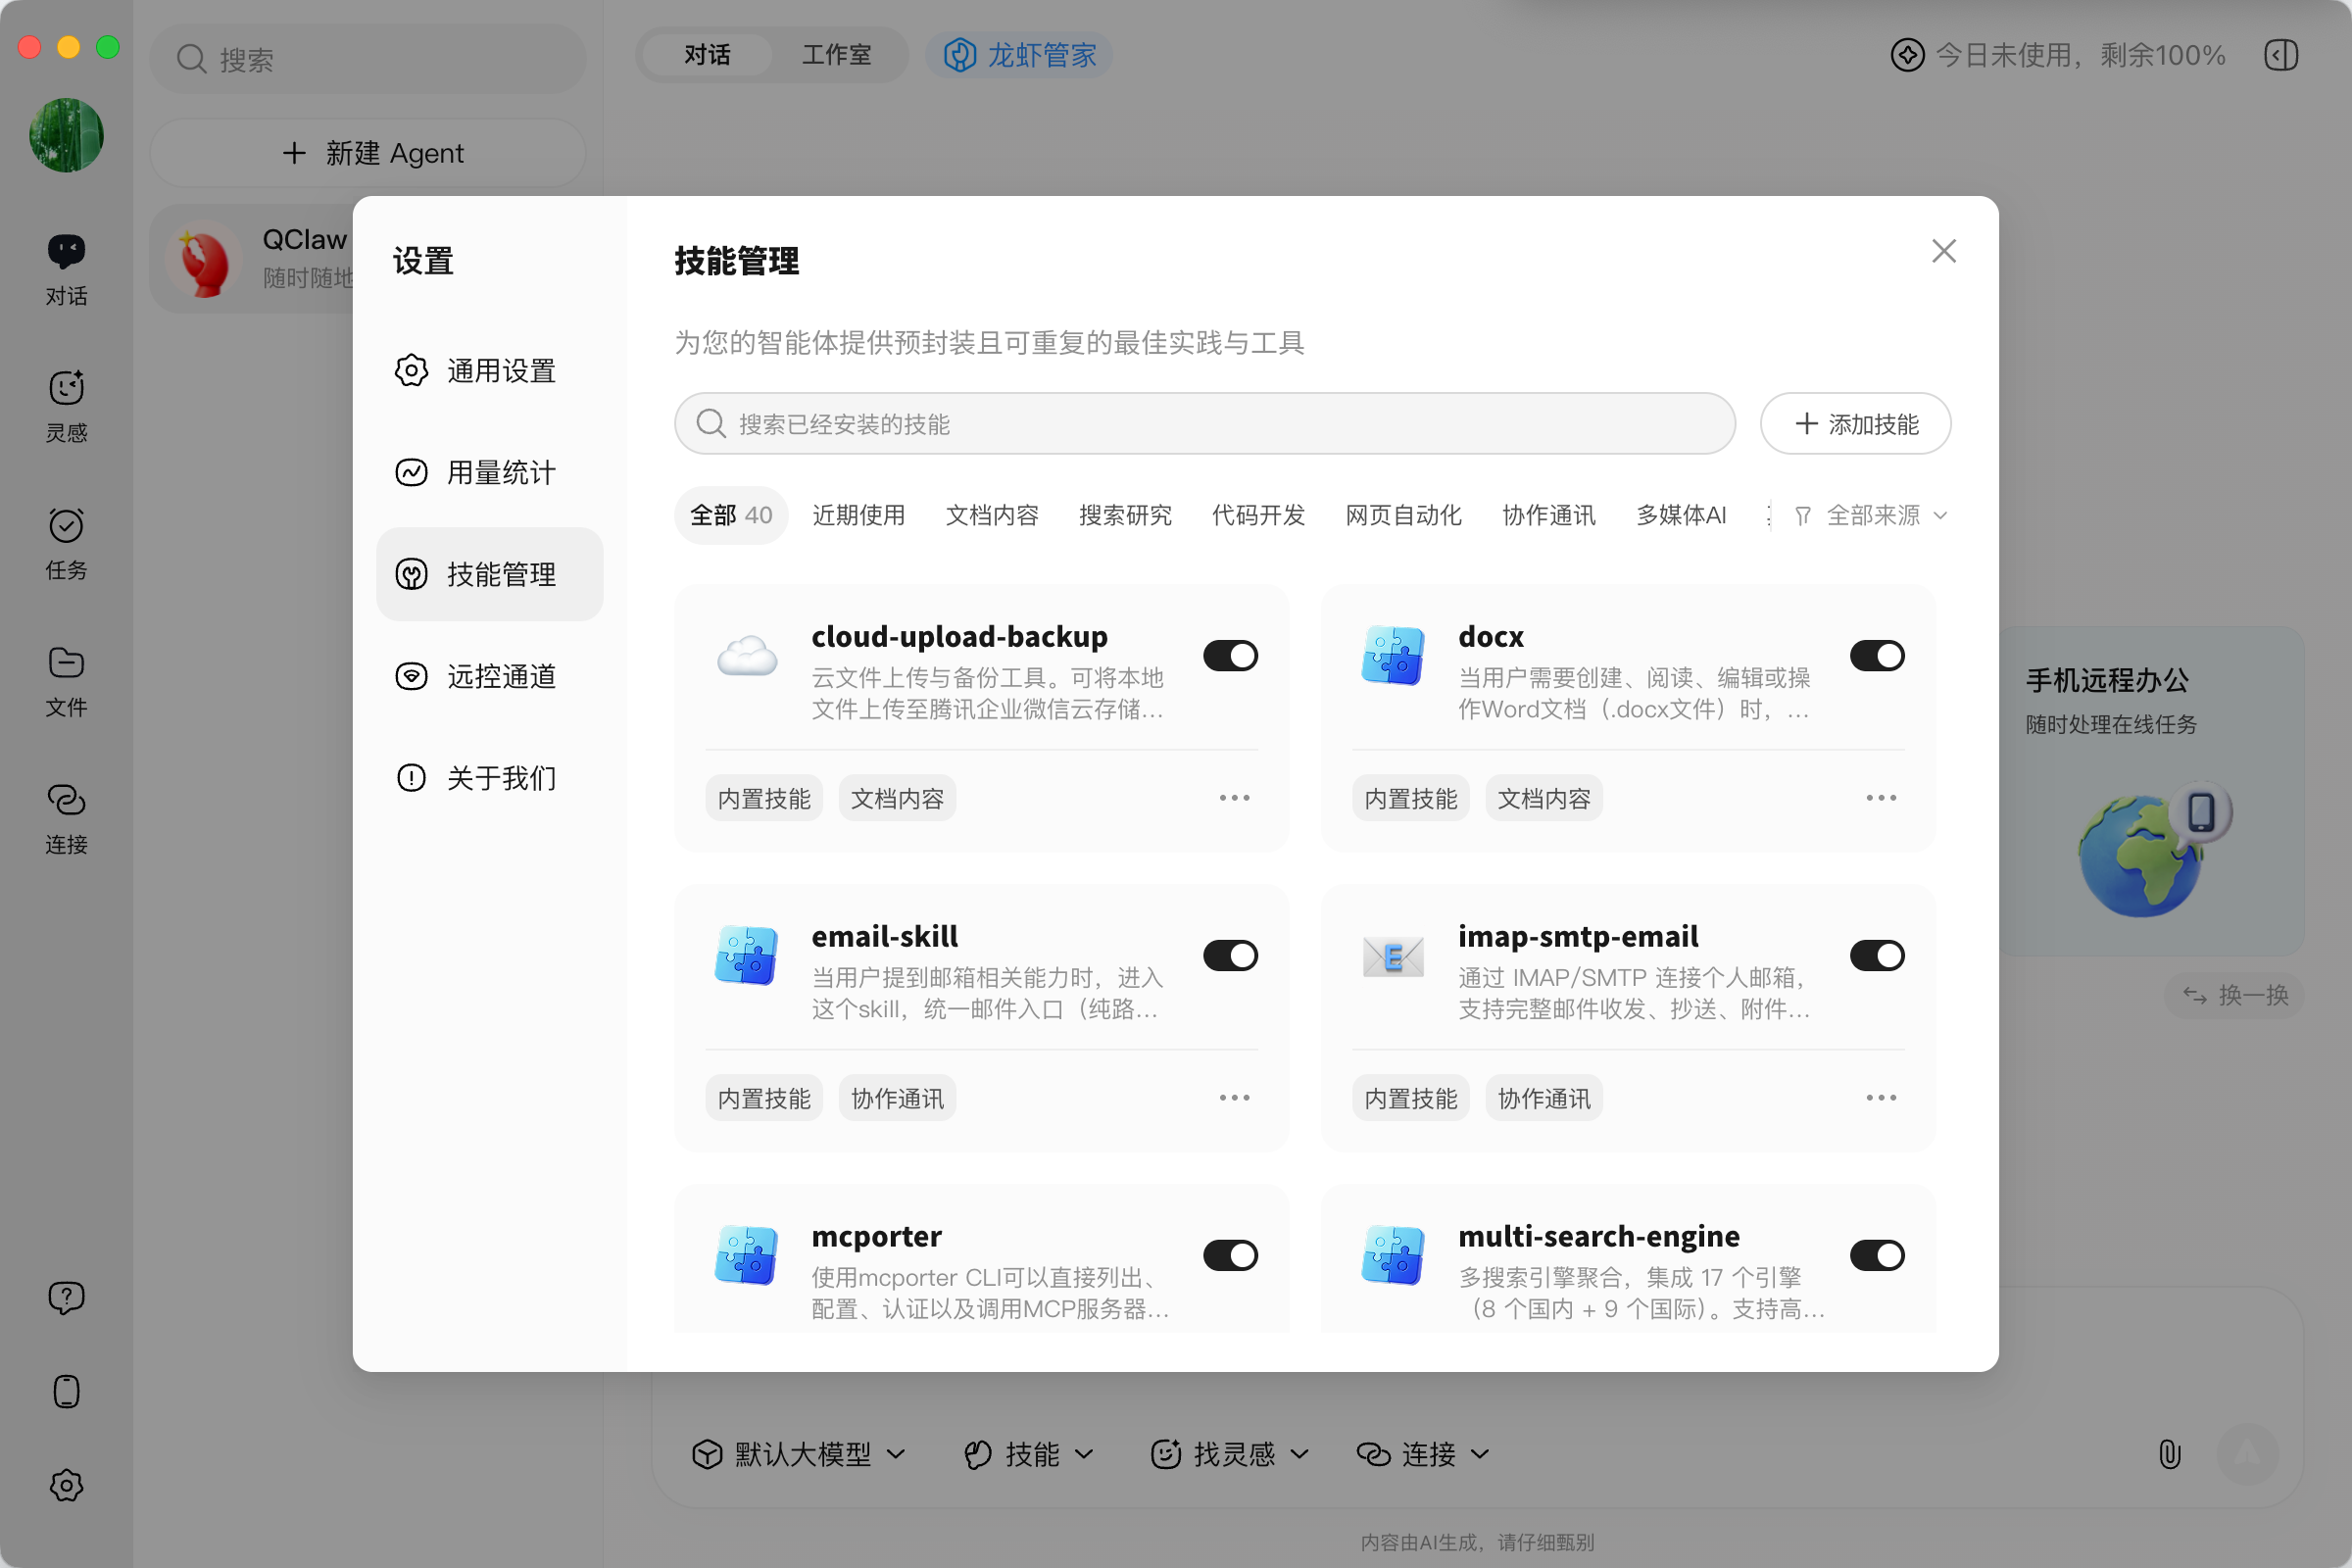This screenshot has height=1568, width=2352.
Task: Open the more options menu for email-skill
Action: (x=1234, y=1098)
